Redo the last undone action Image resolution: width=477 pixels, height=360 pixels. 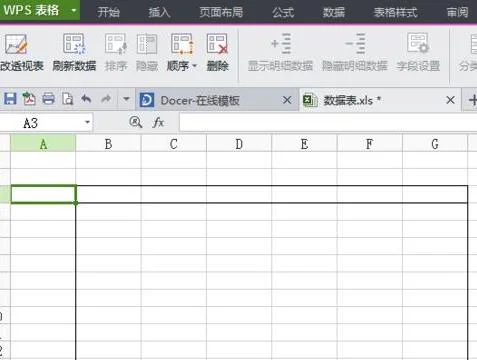[x=106, y=99]
